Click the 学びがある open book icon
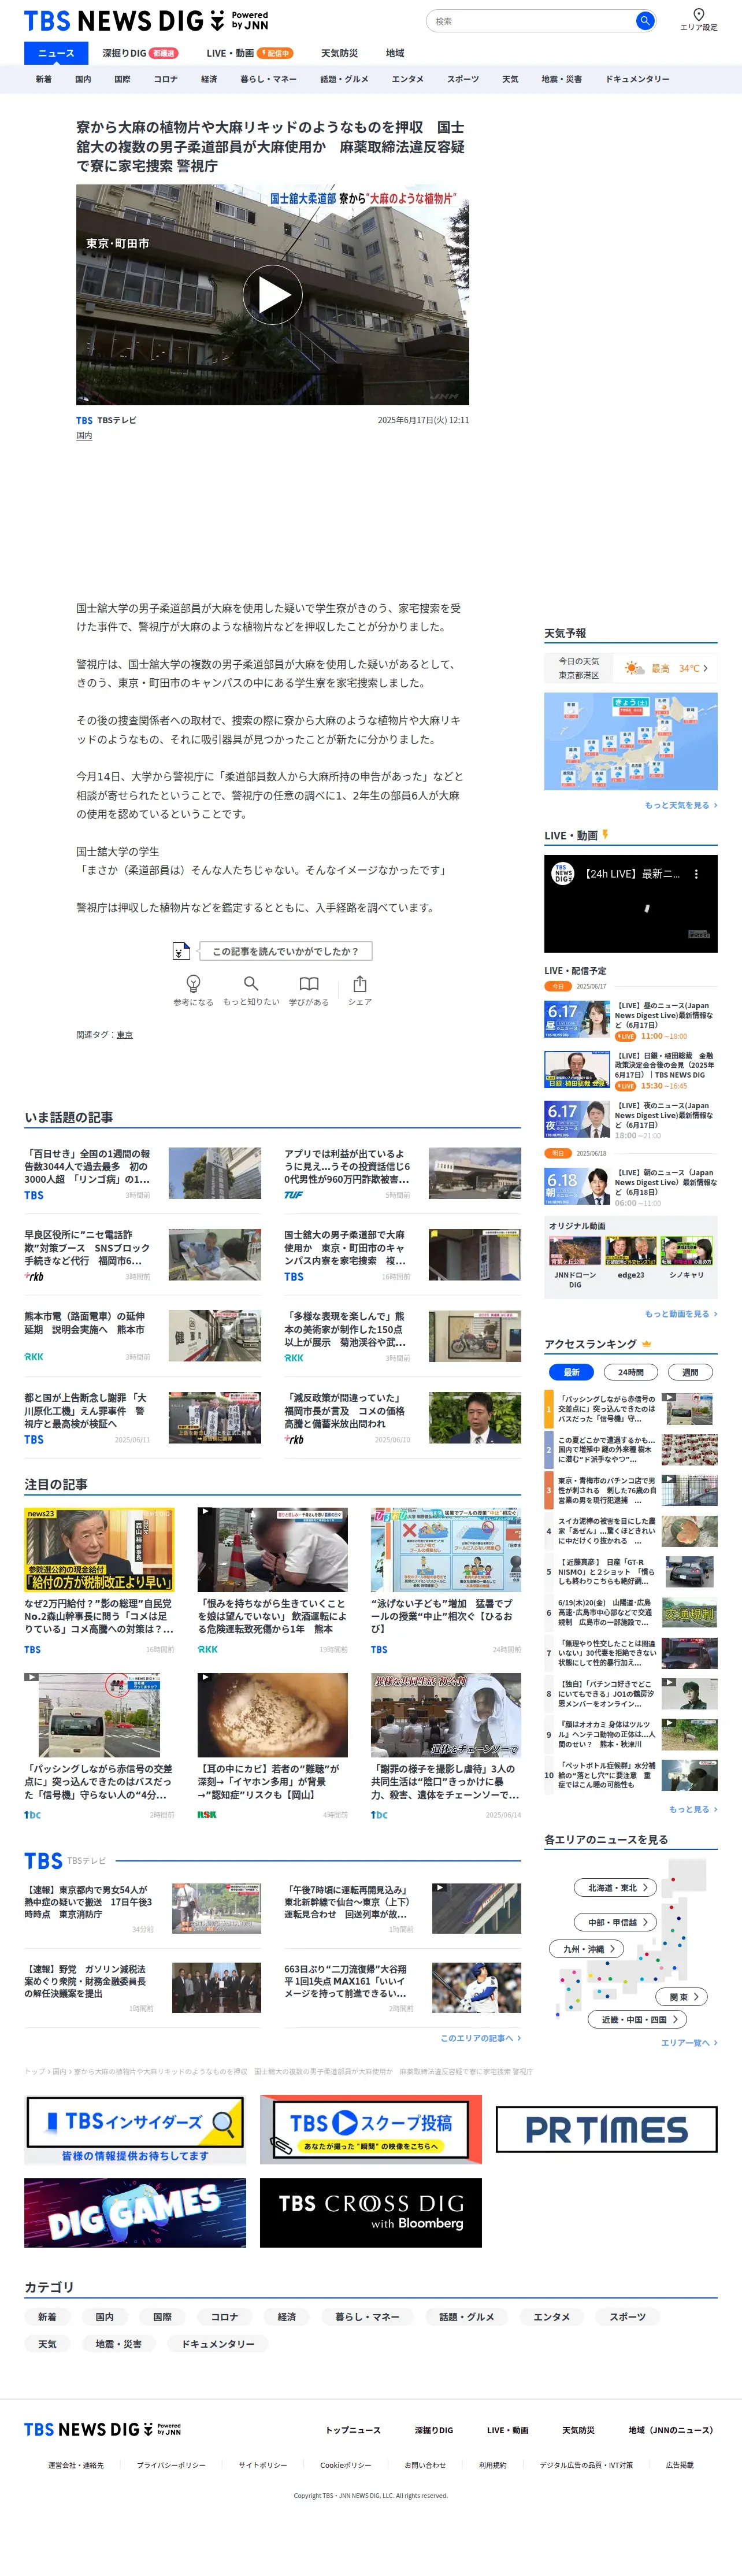This screenshot has height=2576, width=742. (x=309, y=983)
